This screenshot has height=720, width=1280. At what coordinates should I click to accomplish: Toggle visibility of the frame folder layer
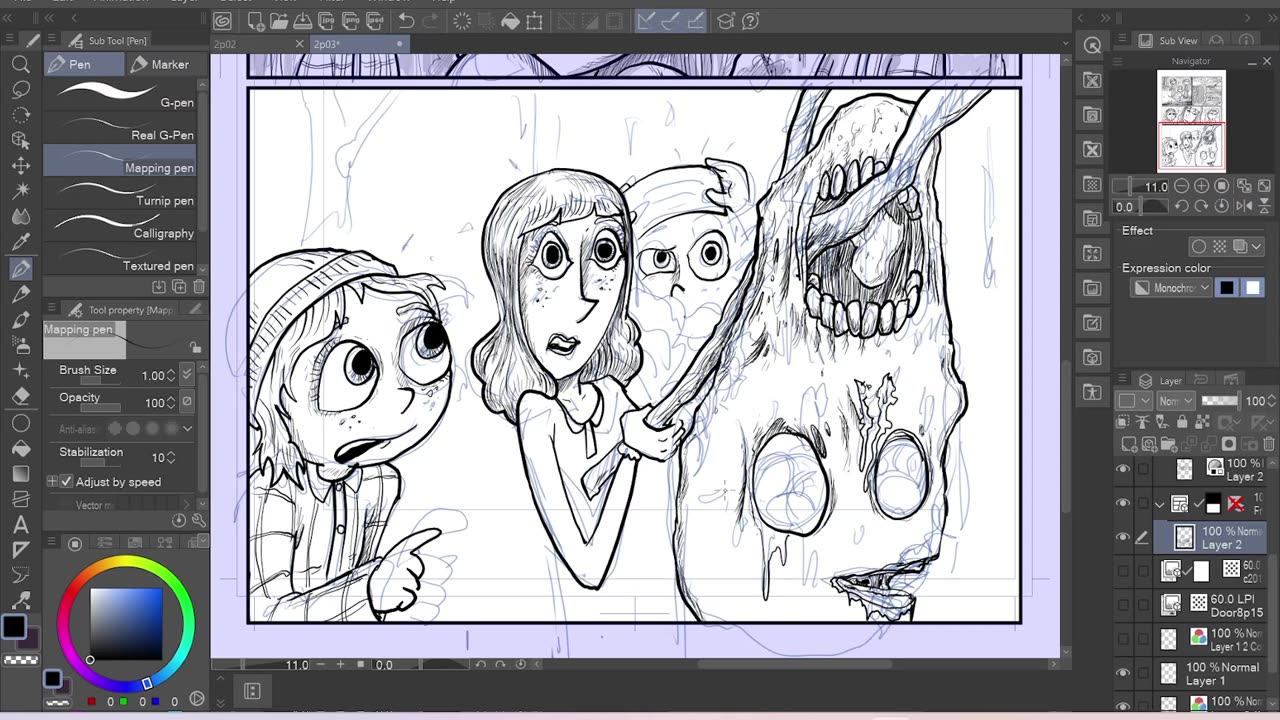[x=1123, y=504]
